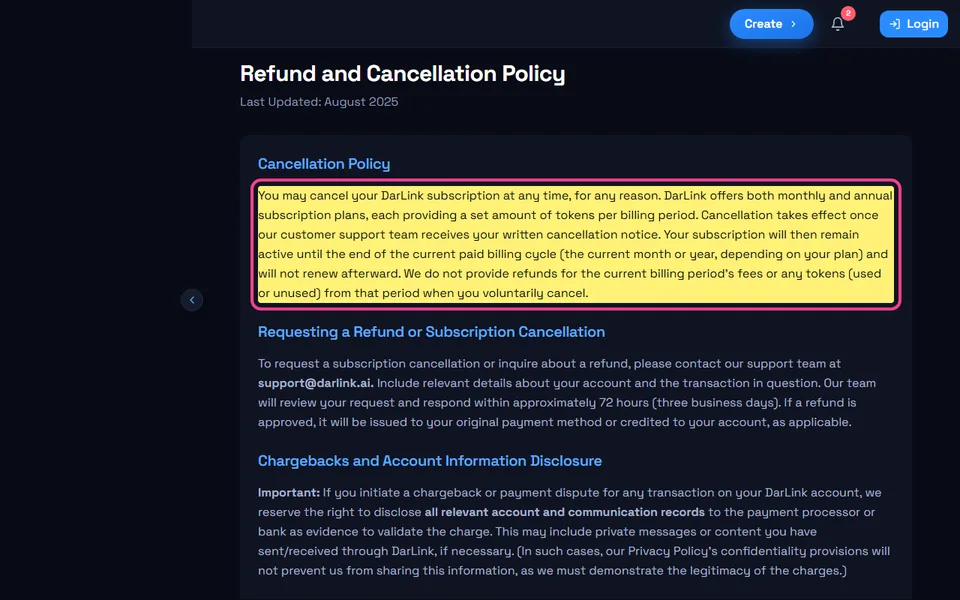Expand the sidebar with the round chevron button
960x600 pixels.
click(x=192, y=300)
